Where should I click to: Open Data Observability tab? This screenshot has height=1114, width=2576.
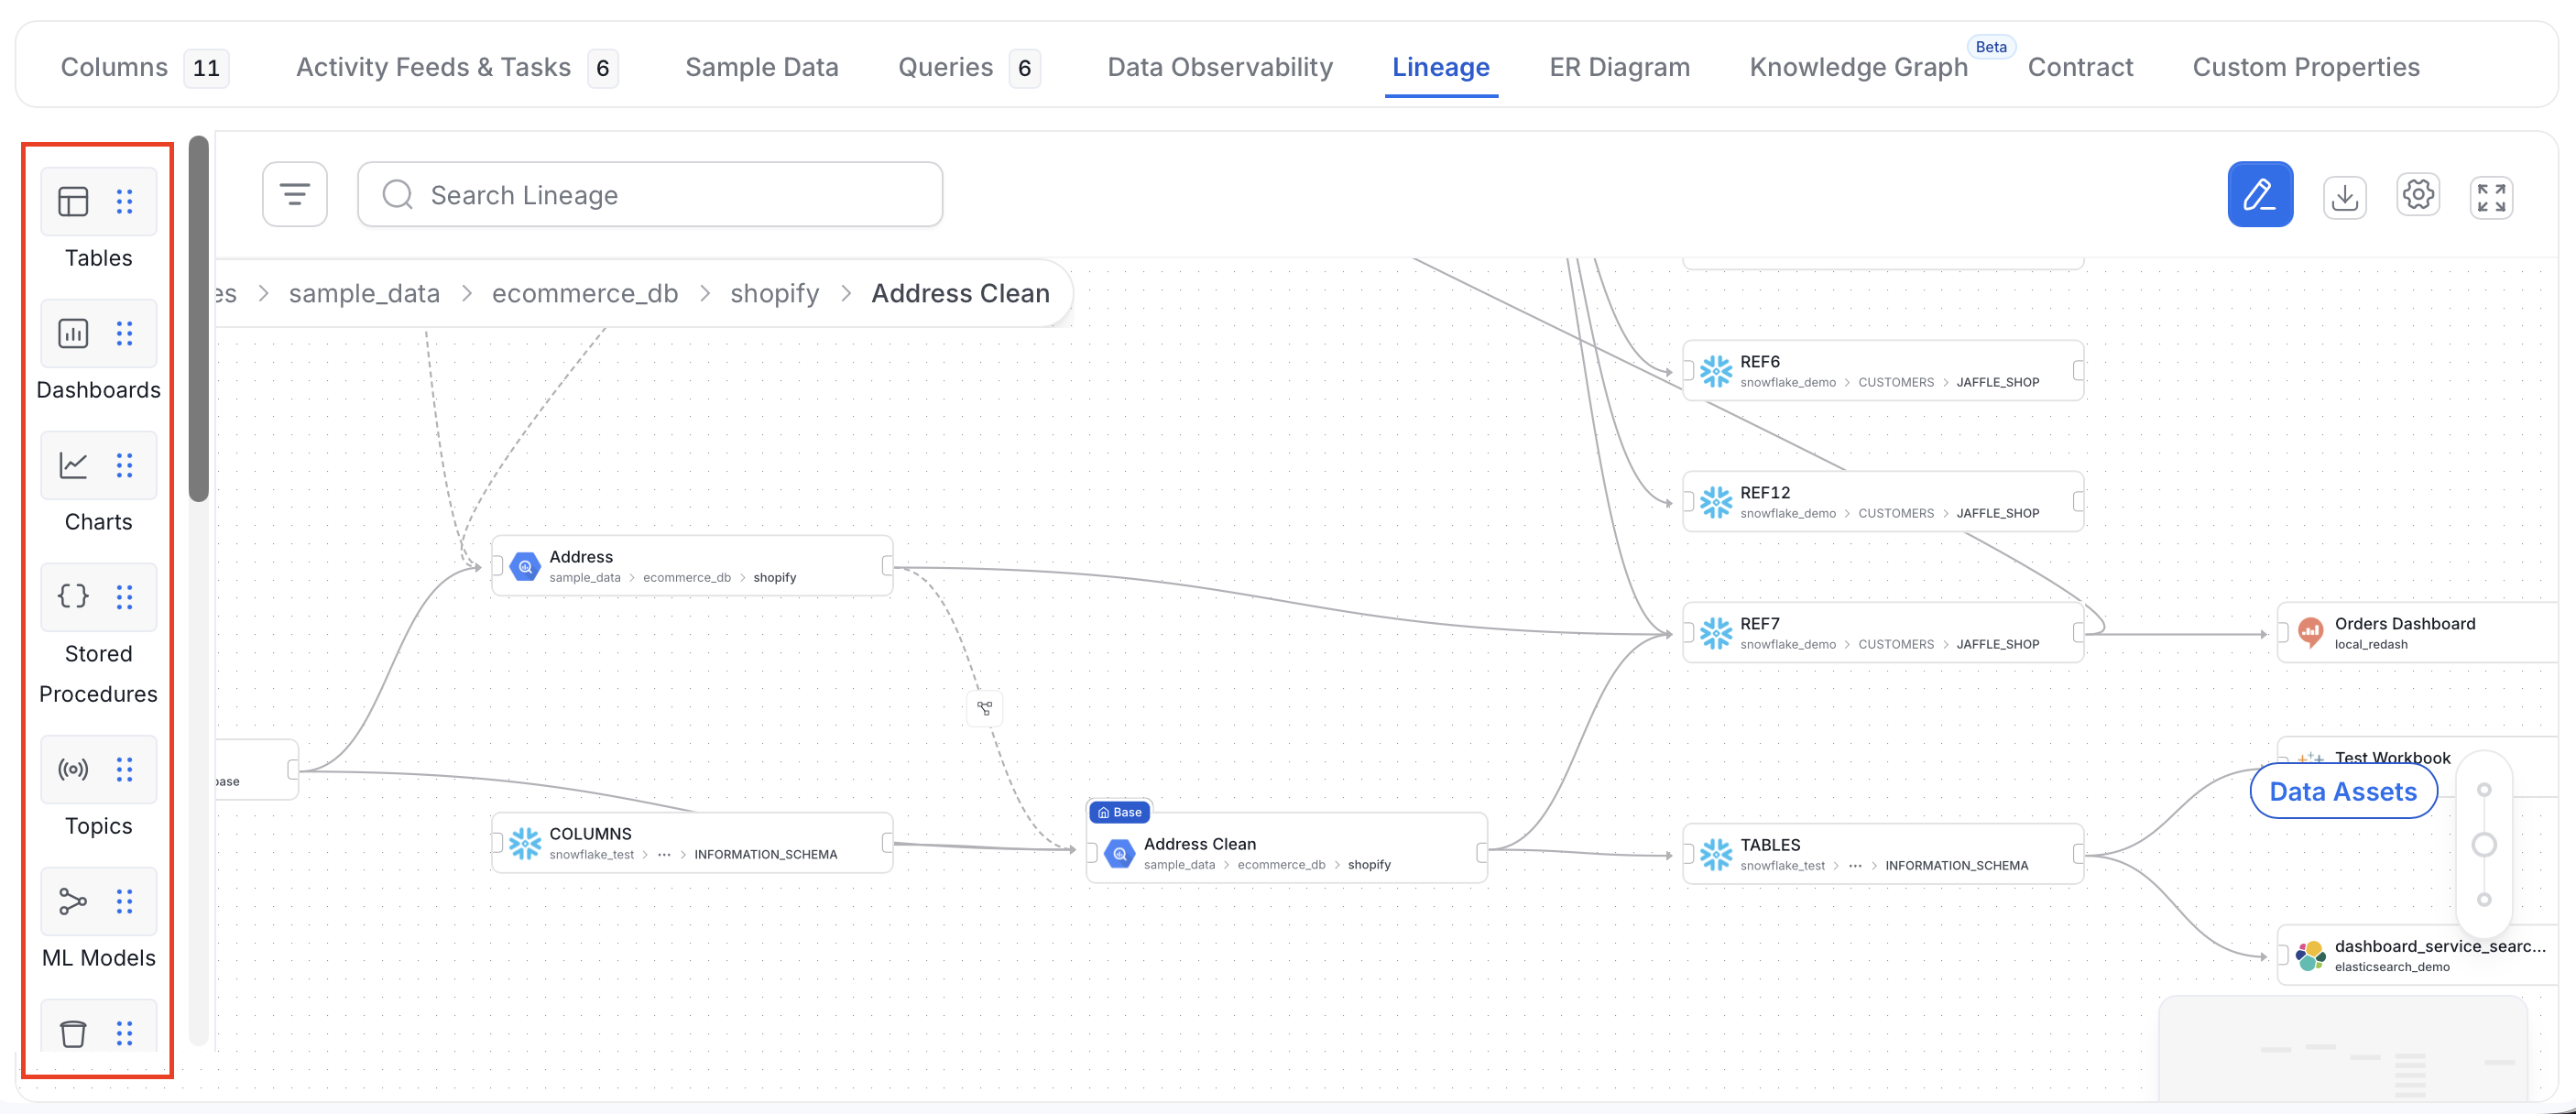tap(1220, 67)
